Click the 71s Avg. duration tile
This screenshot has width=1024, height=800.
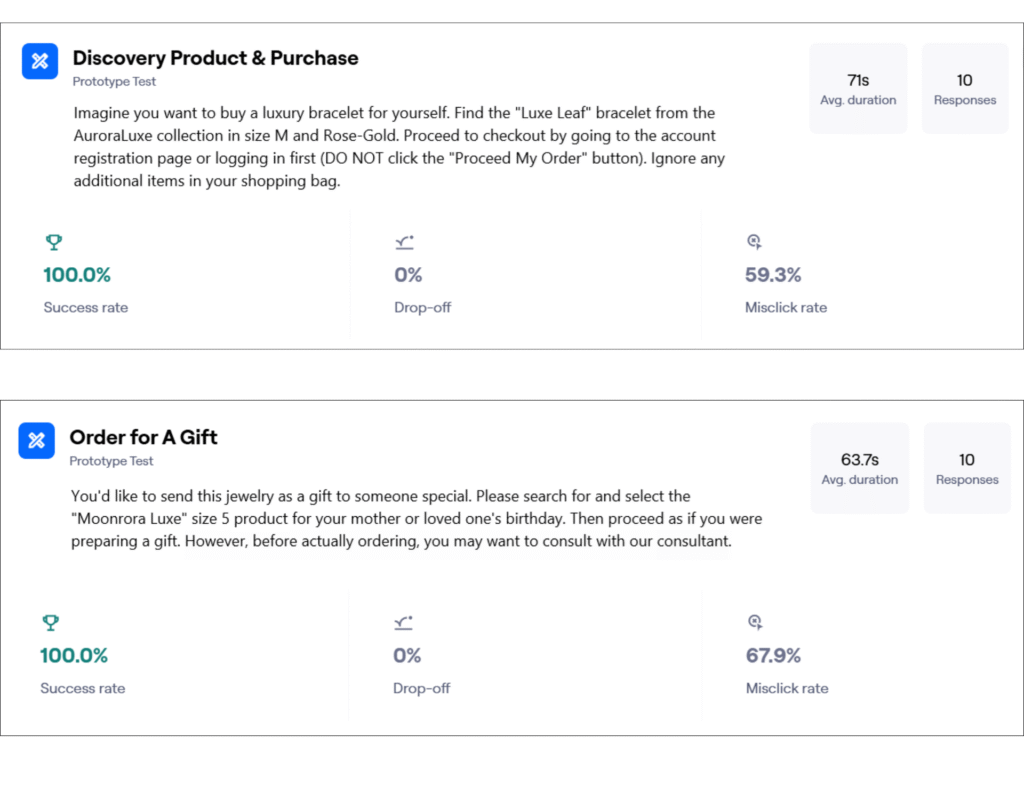click(858, 88)
